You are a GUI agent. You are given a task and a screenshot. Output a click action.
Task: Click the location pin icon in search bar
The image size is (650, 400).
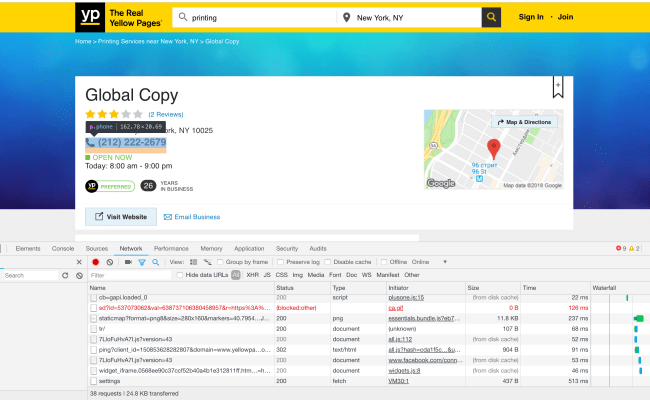[x=347, y=17]
